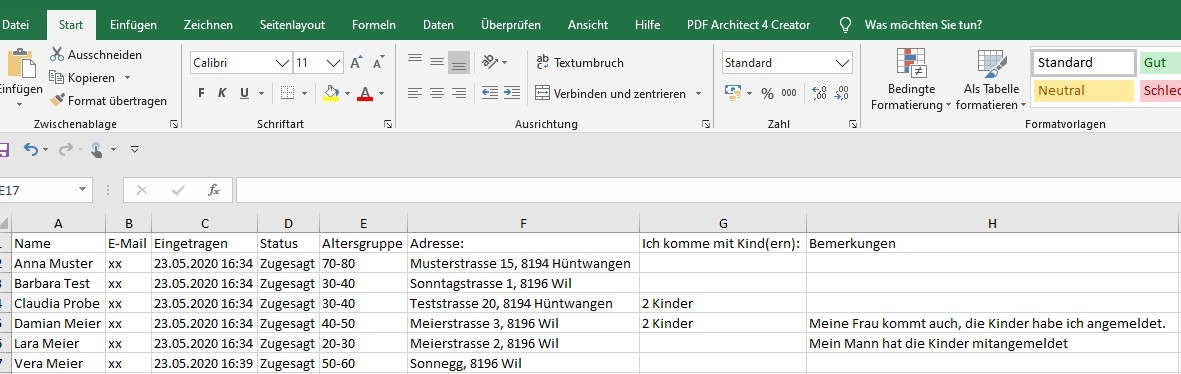The image size is (1181, 374).
Task: Apply yellow fill color bucket
Action: click(x=331, y=93)
